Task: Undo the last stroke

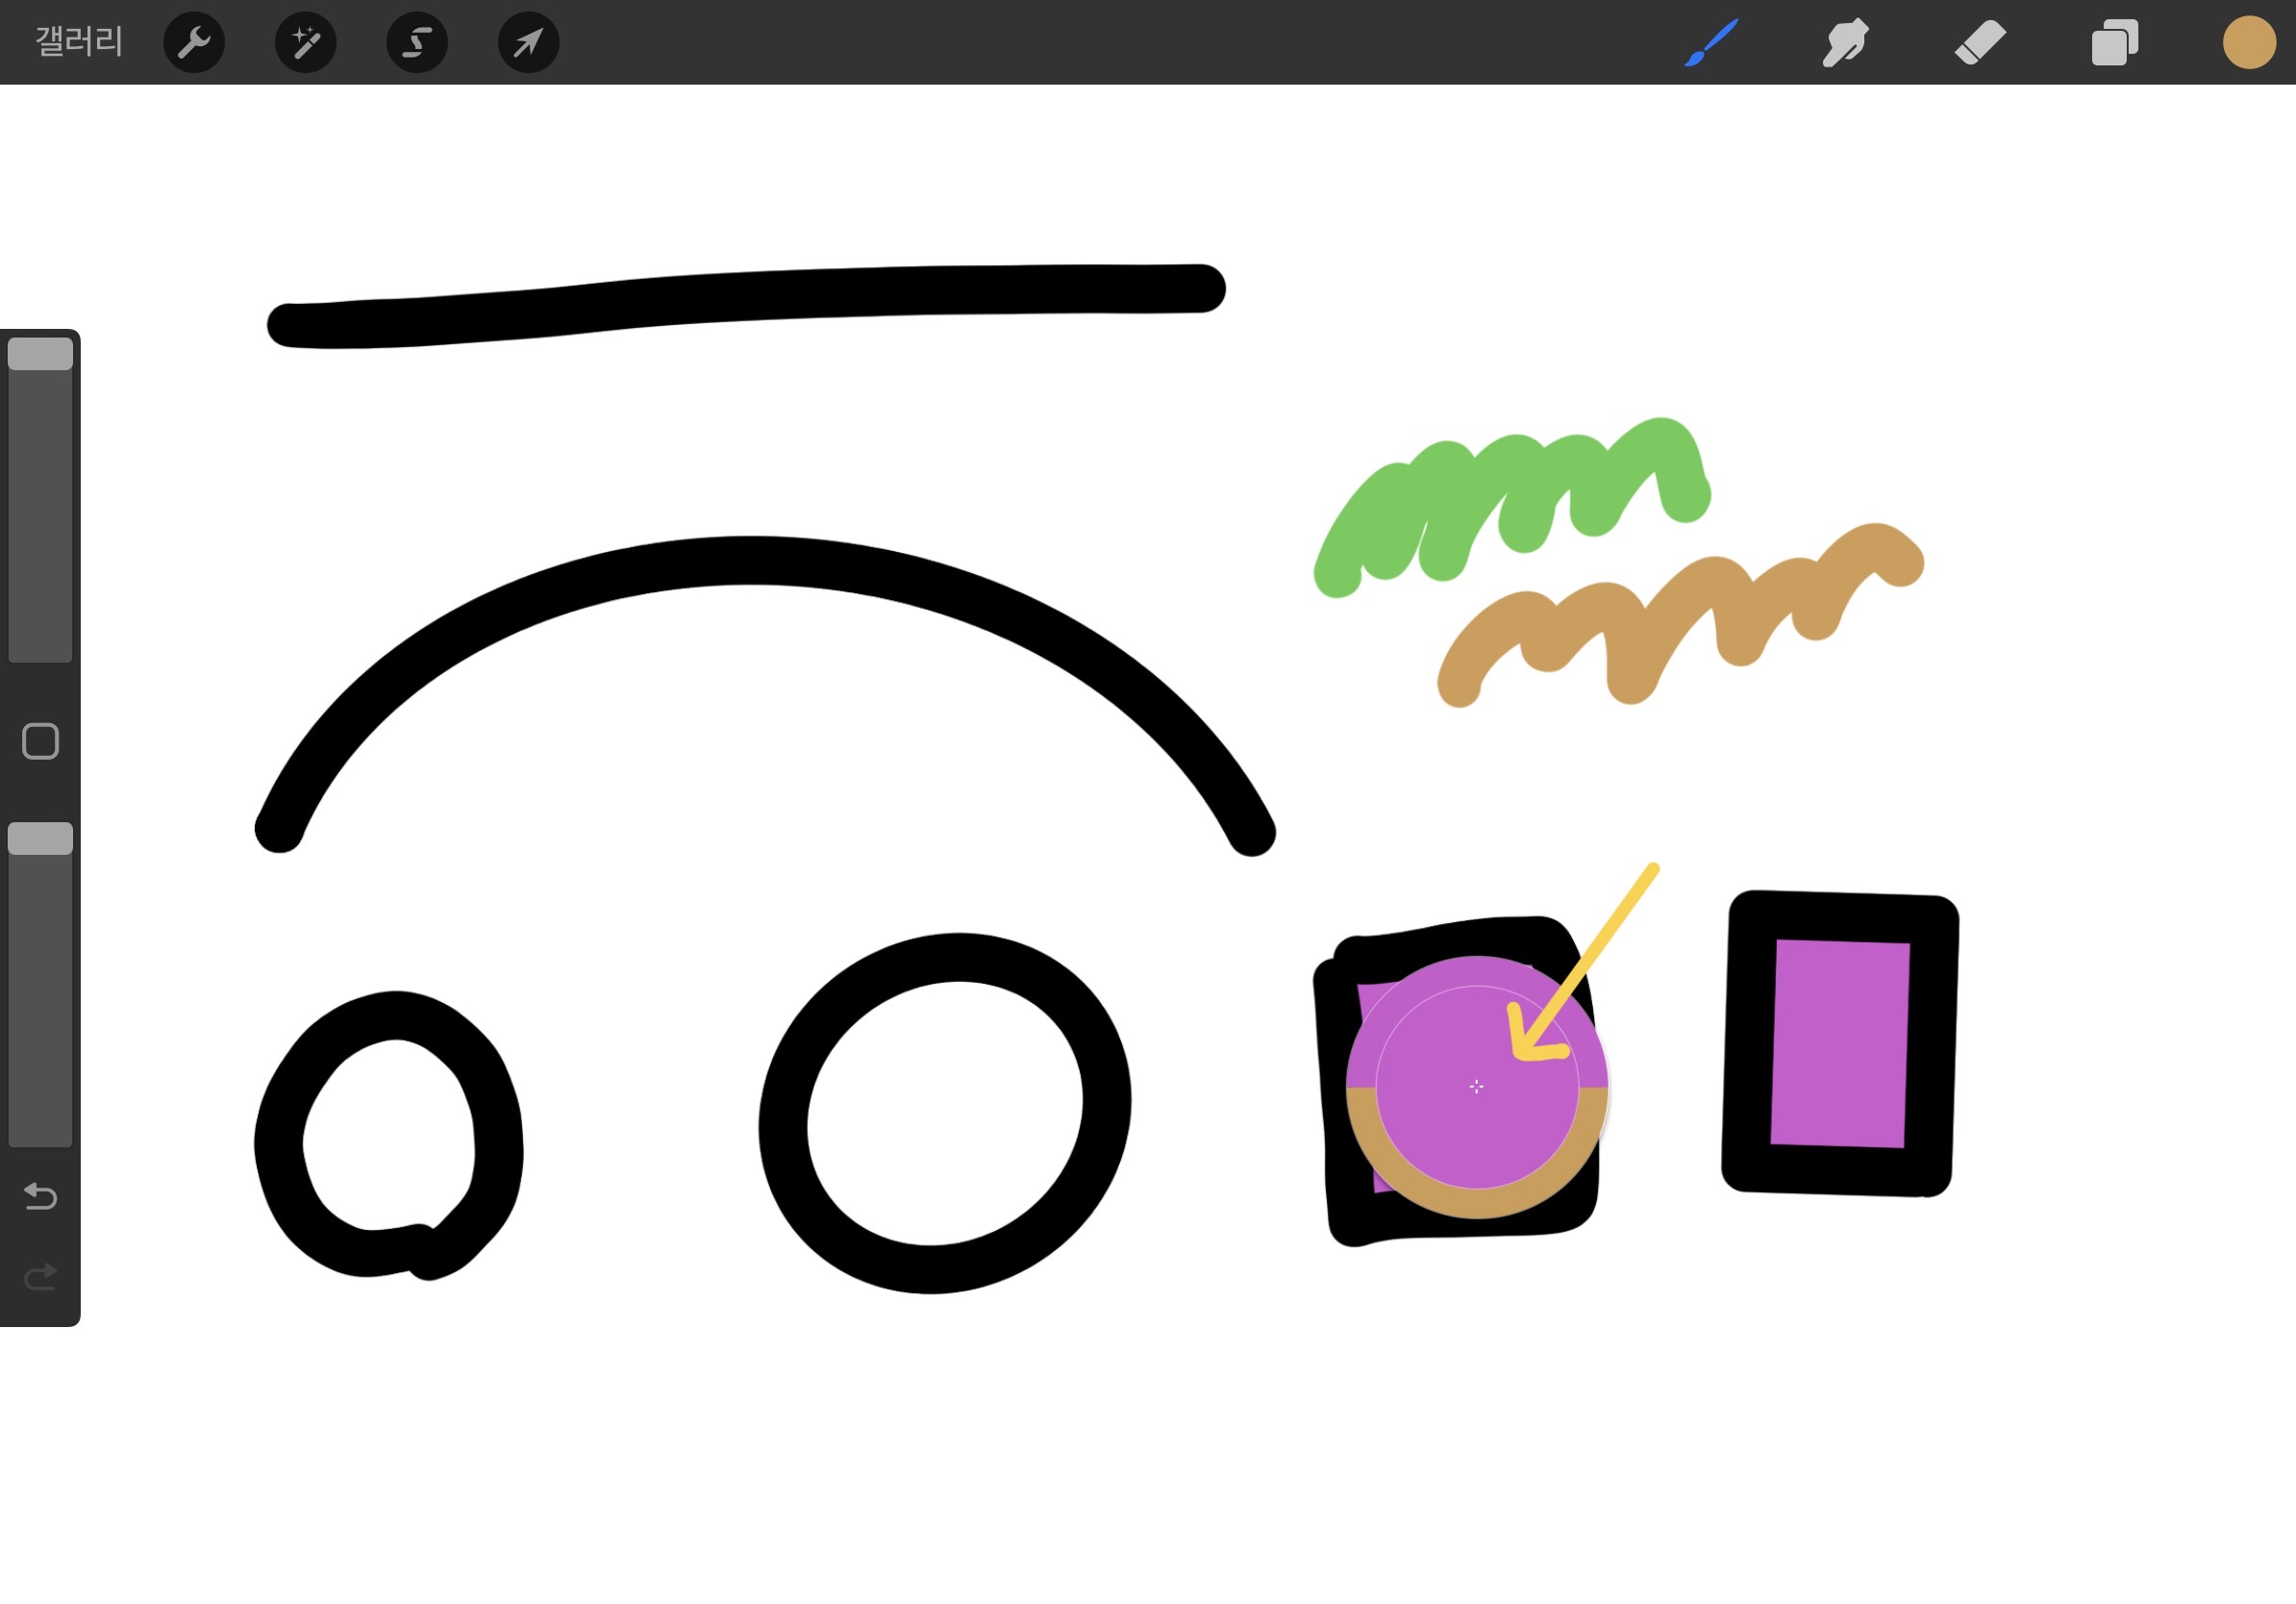Action: click(40, 1196)
